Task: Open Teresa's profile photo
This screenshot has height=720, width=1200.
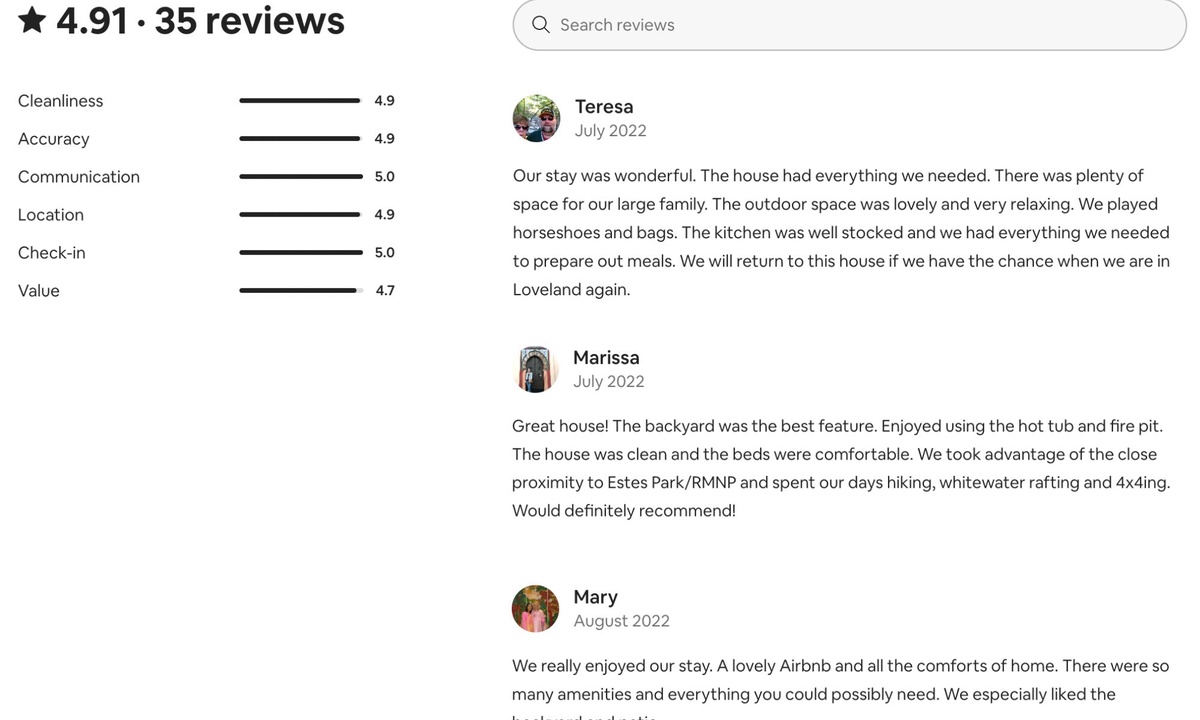Action: tap(536, 119)
